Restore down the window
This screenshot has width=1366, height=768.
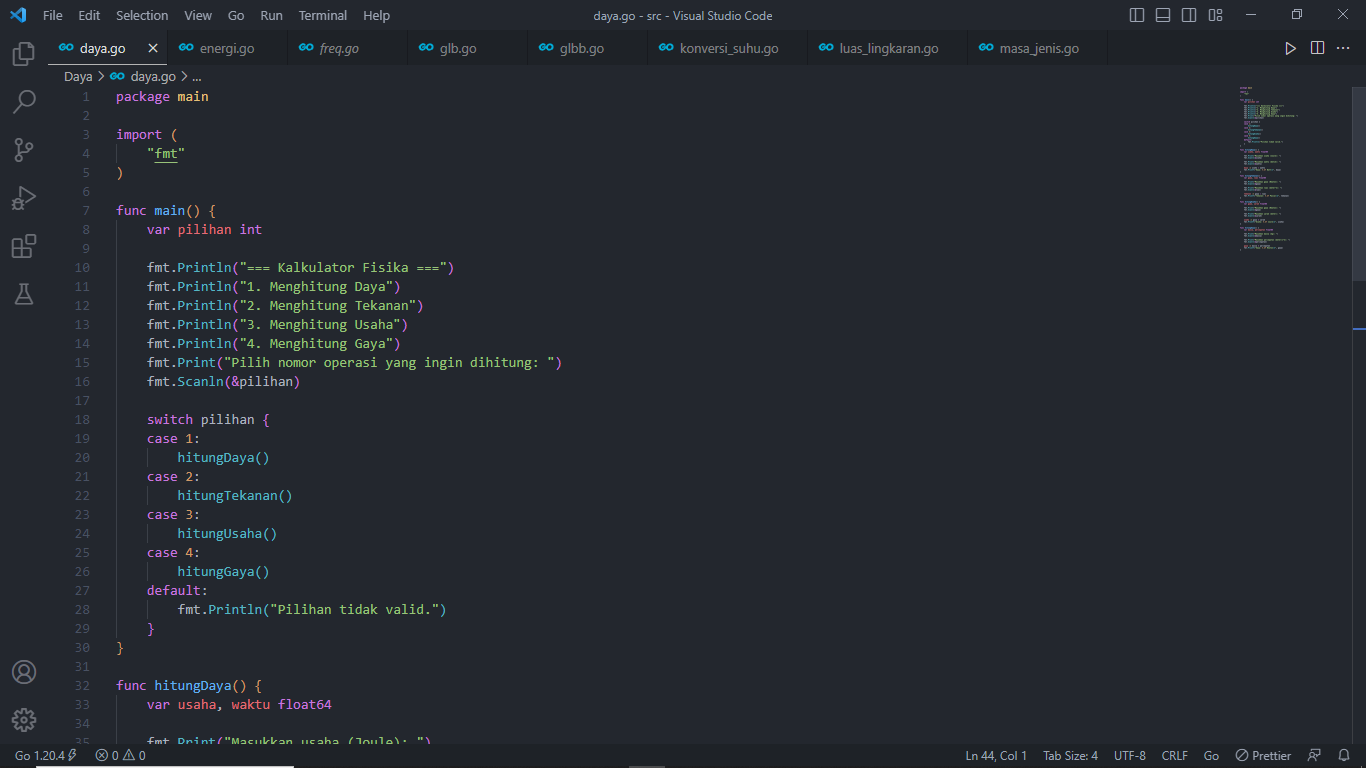click(1297, 15)
